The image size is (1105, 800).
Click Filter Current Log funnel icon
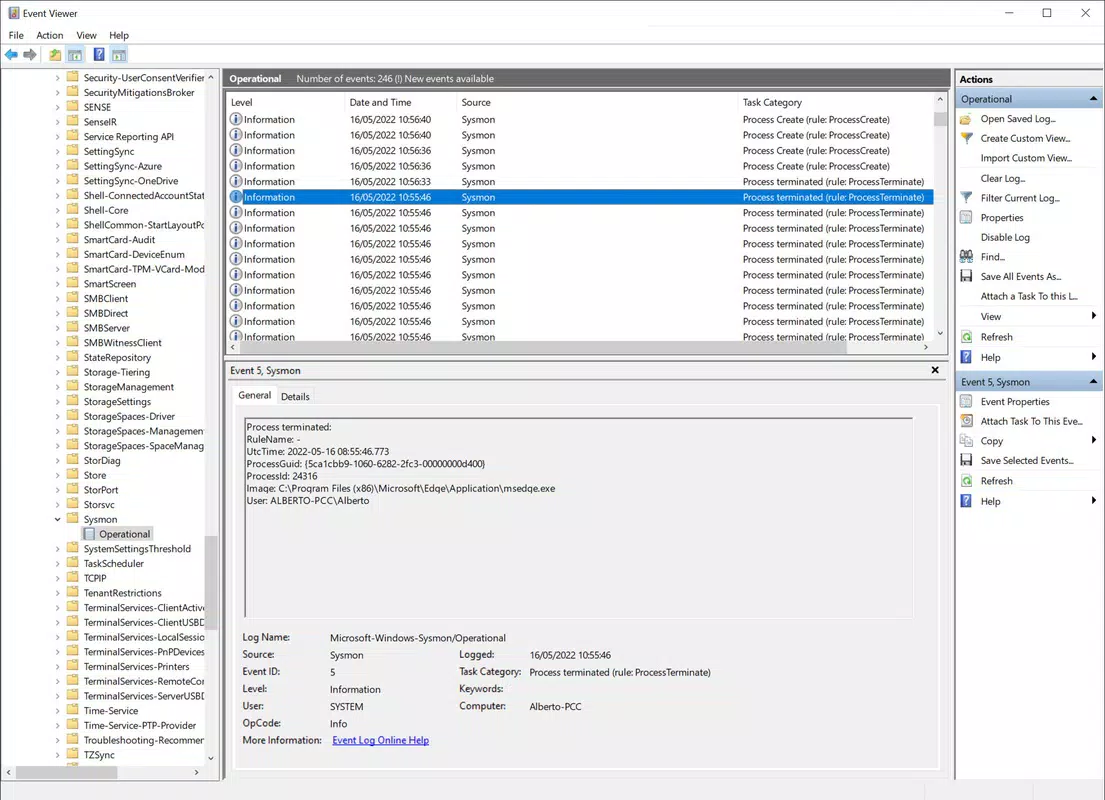tap(966, 198)
